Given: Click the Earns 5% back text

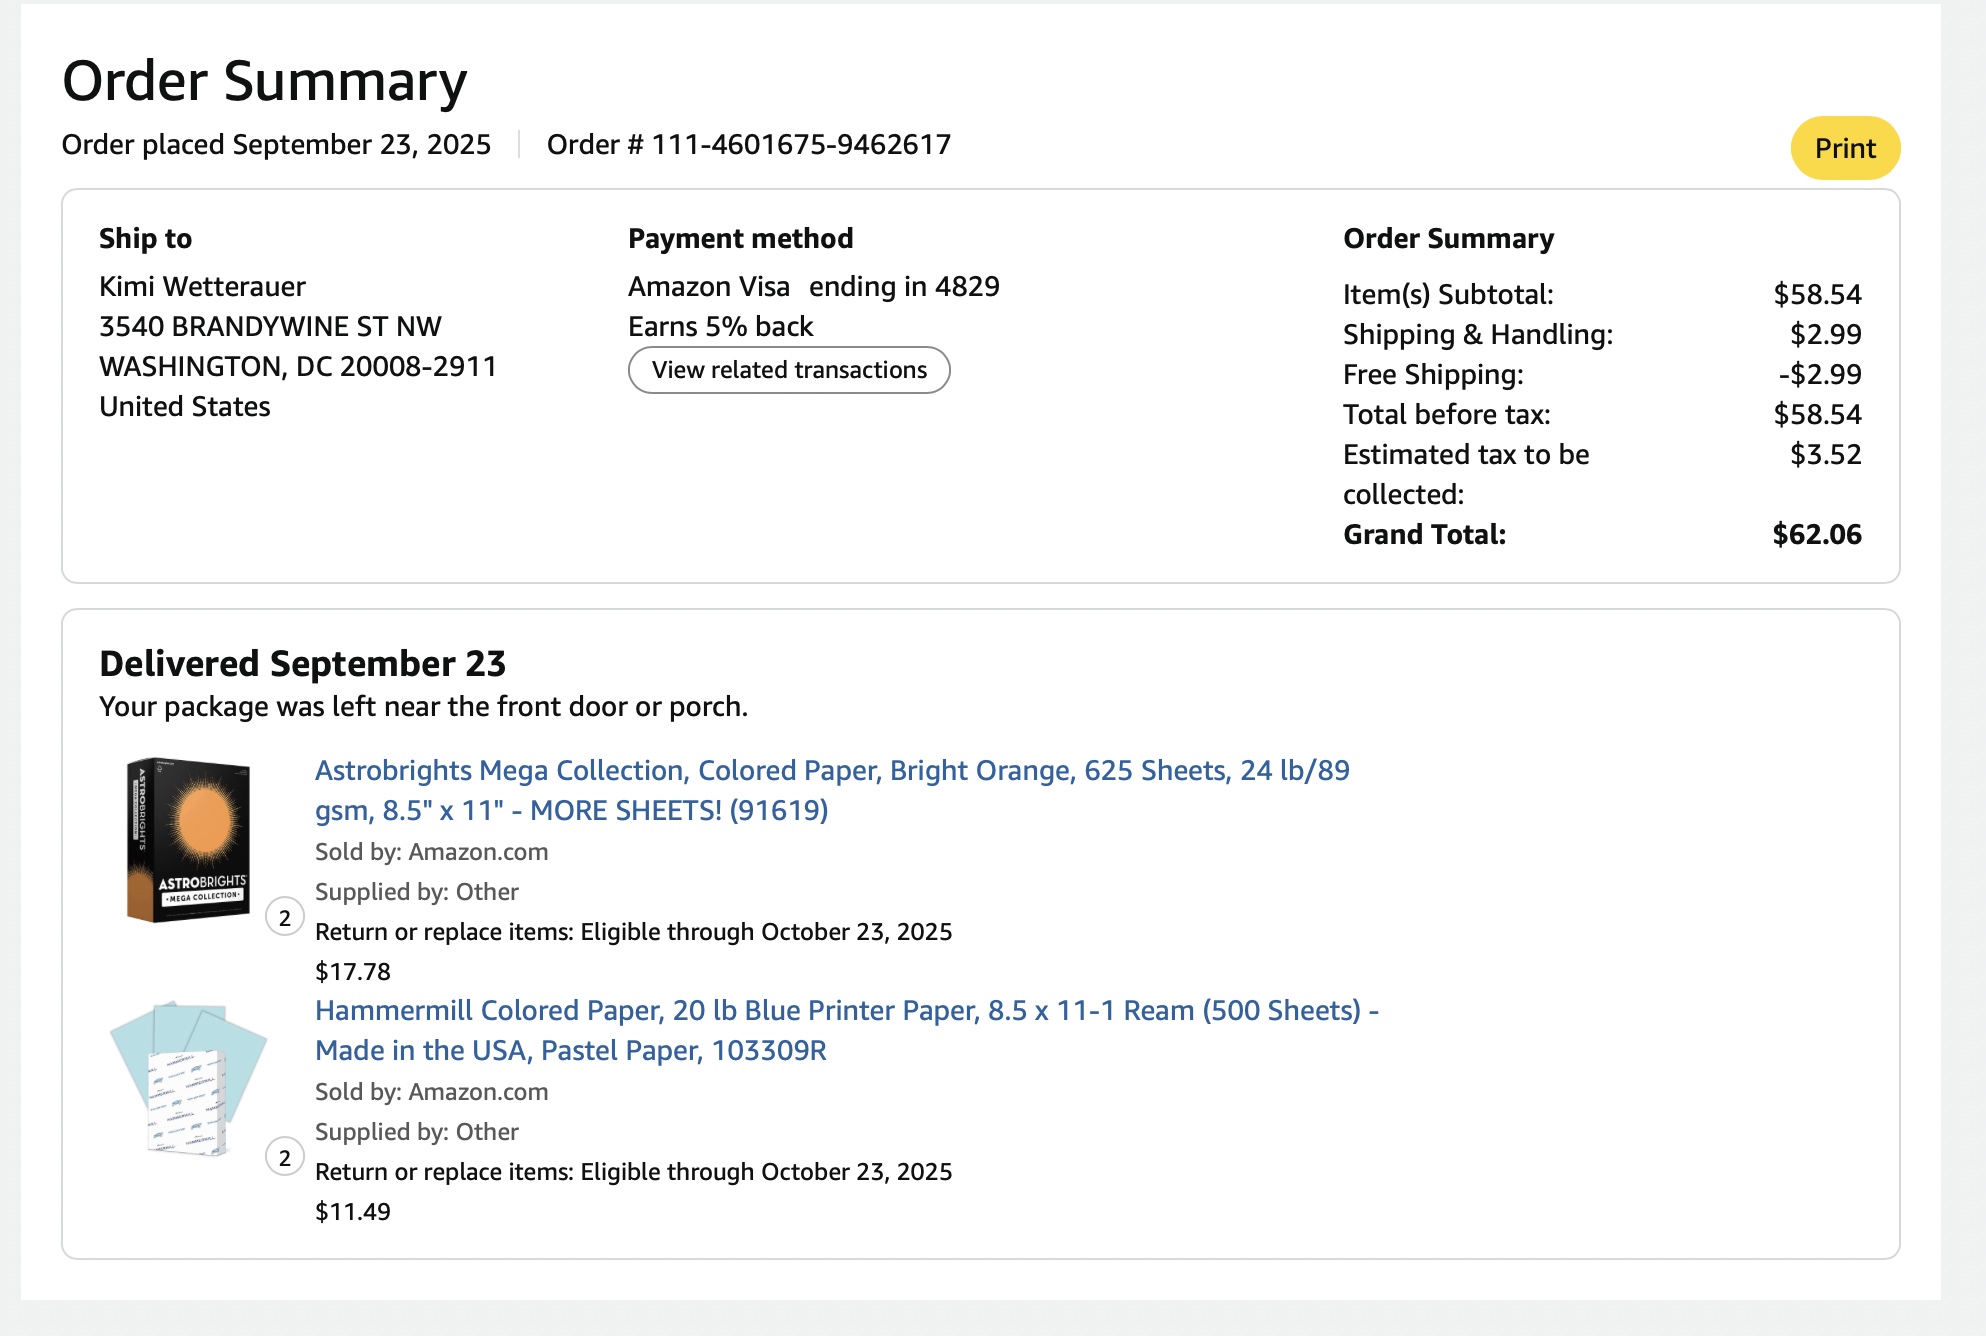Looking at the screenshot, I should coord(720,326).
